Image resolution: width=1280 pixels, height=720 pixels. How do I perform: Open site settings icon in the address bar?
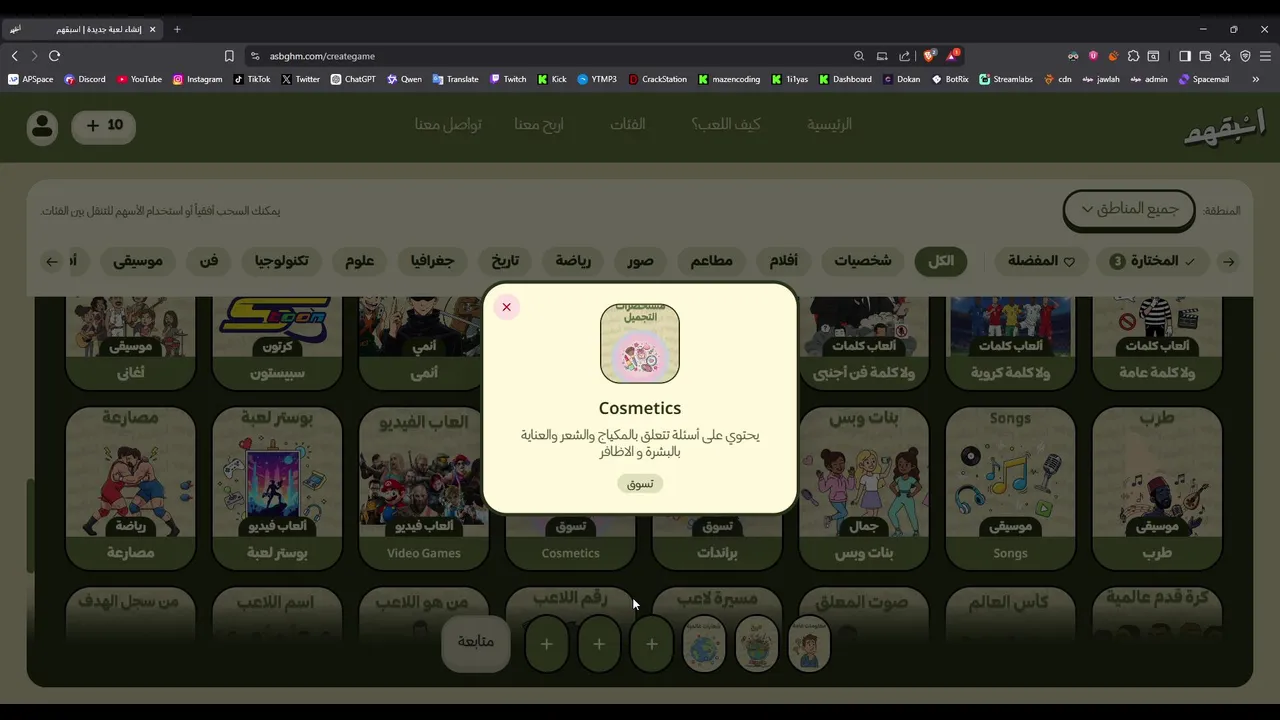click(x=255, y=56)
